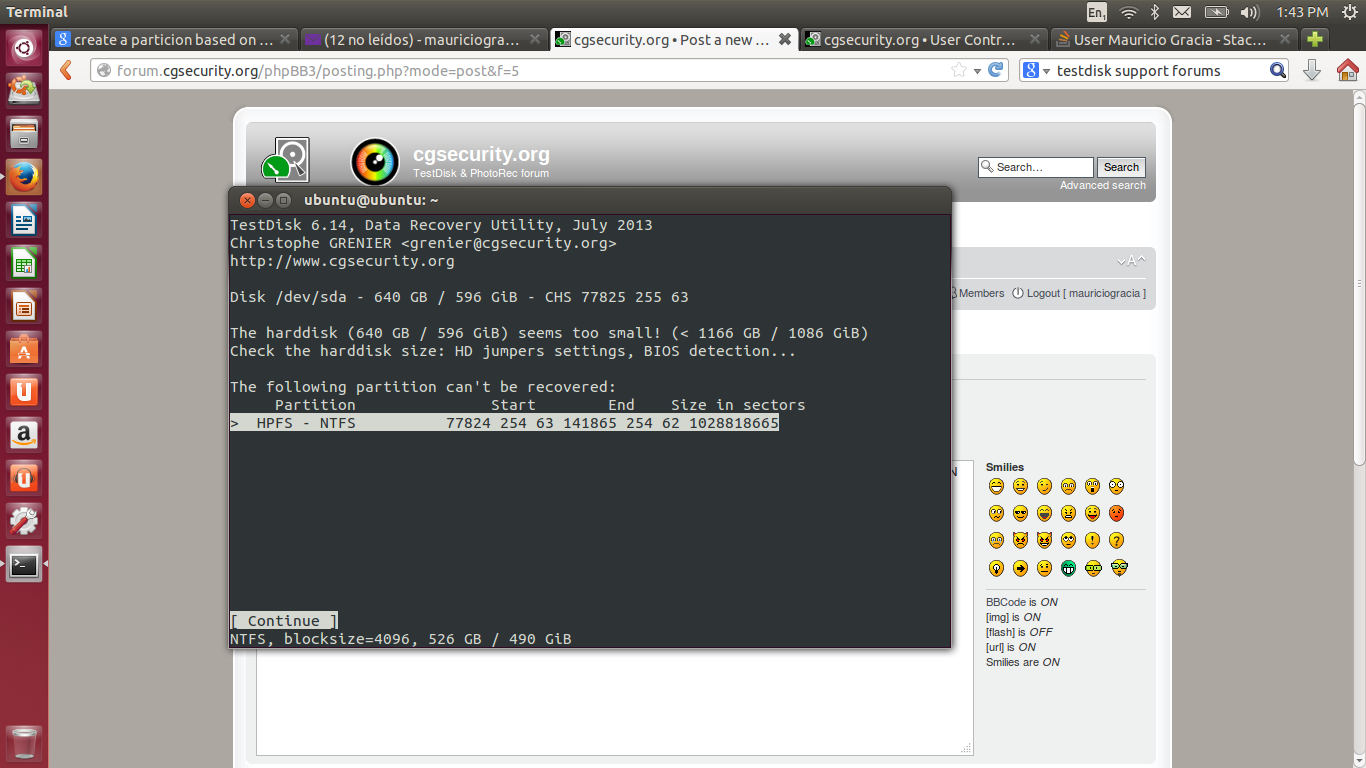1366x768 pixels.
Task: Launch LibreOffice Writer from the dock
Action: tap(24, 220)
